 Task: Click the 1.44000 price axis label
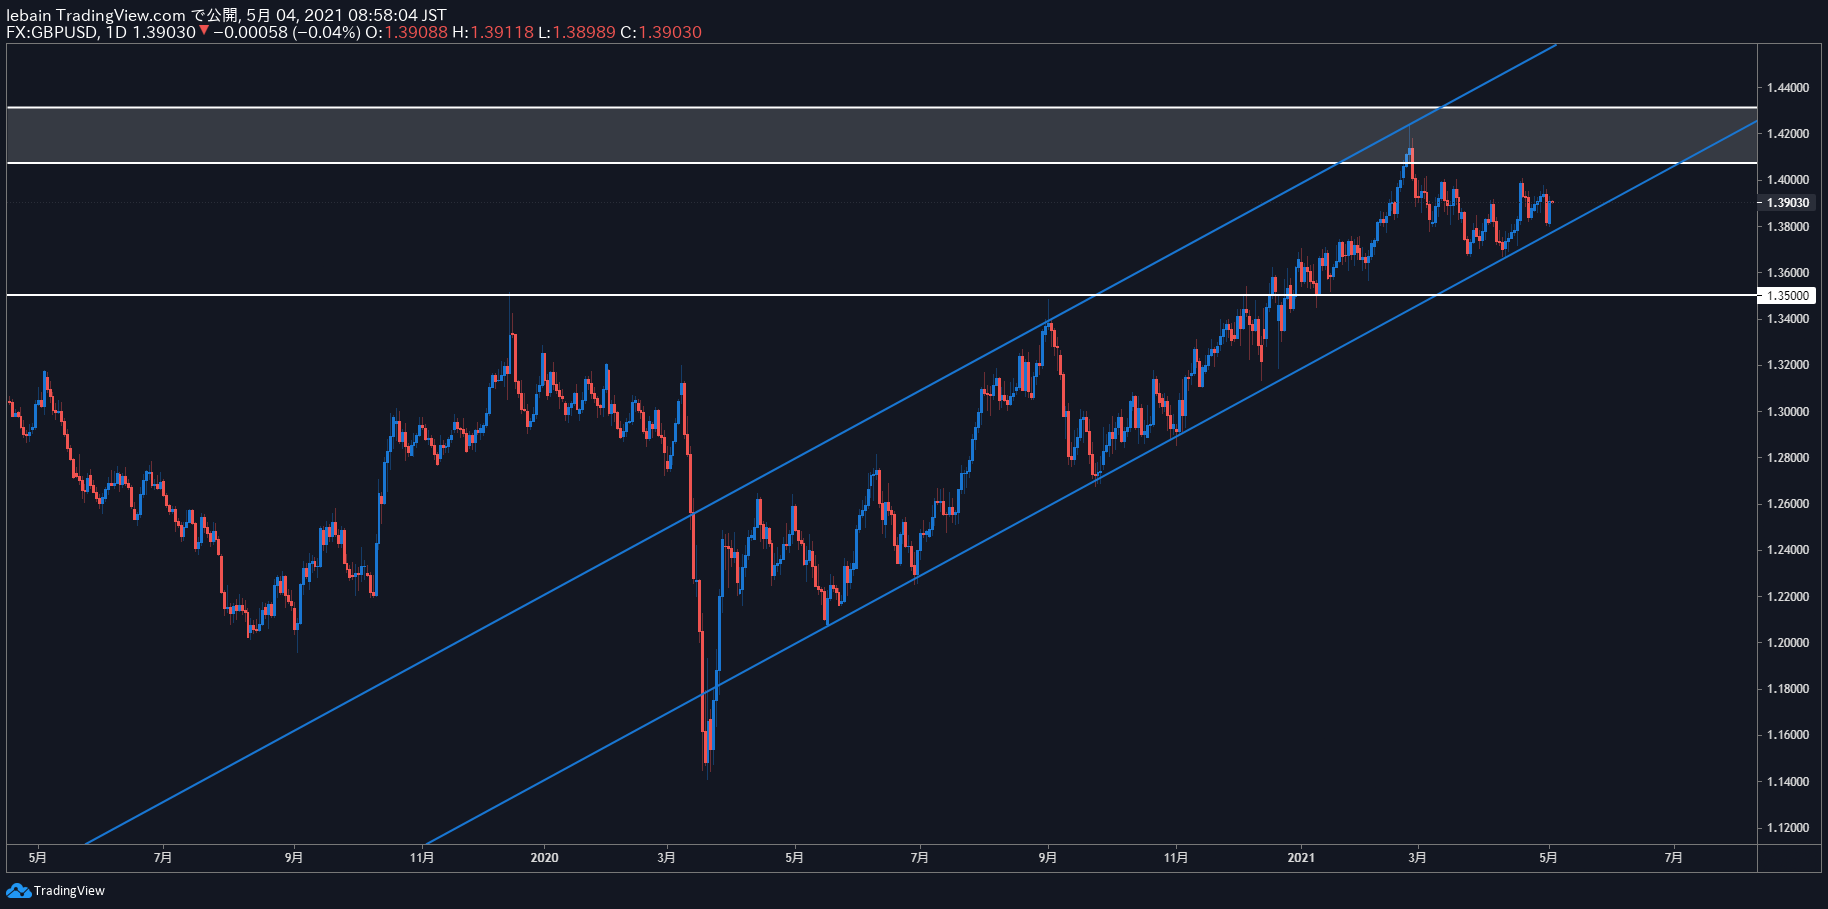pos(1788,88)
